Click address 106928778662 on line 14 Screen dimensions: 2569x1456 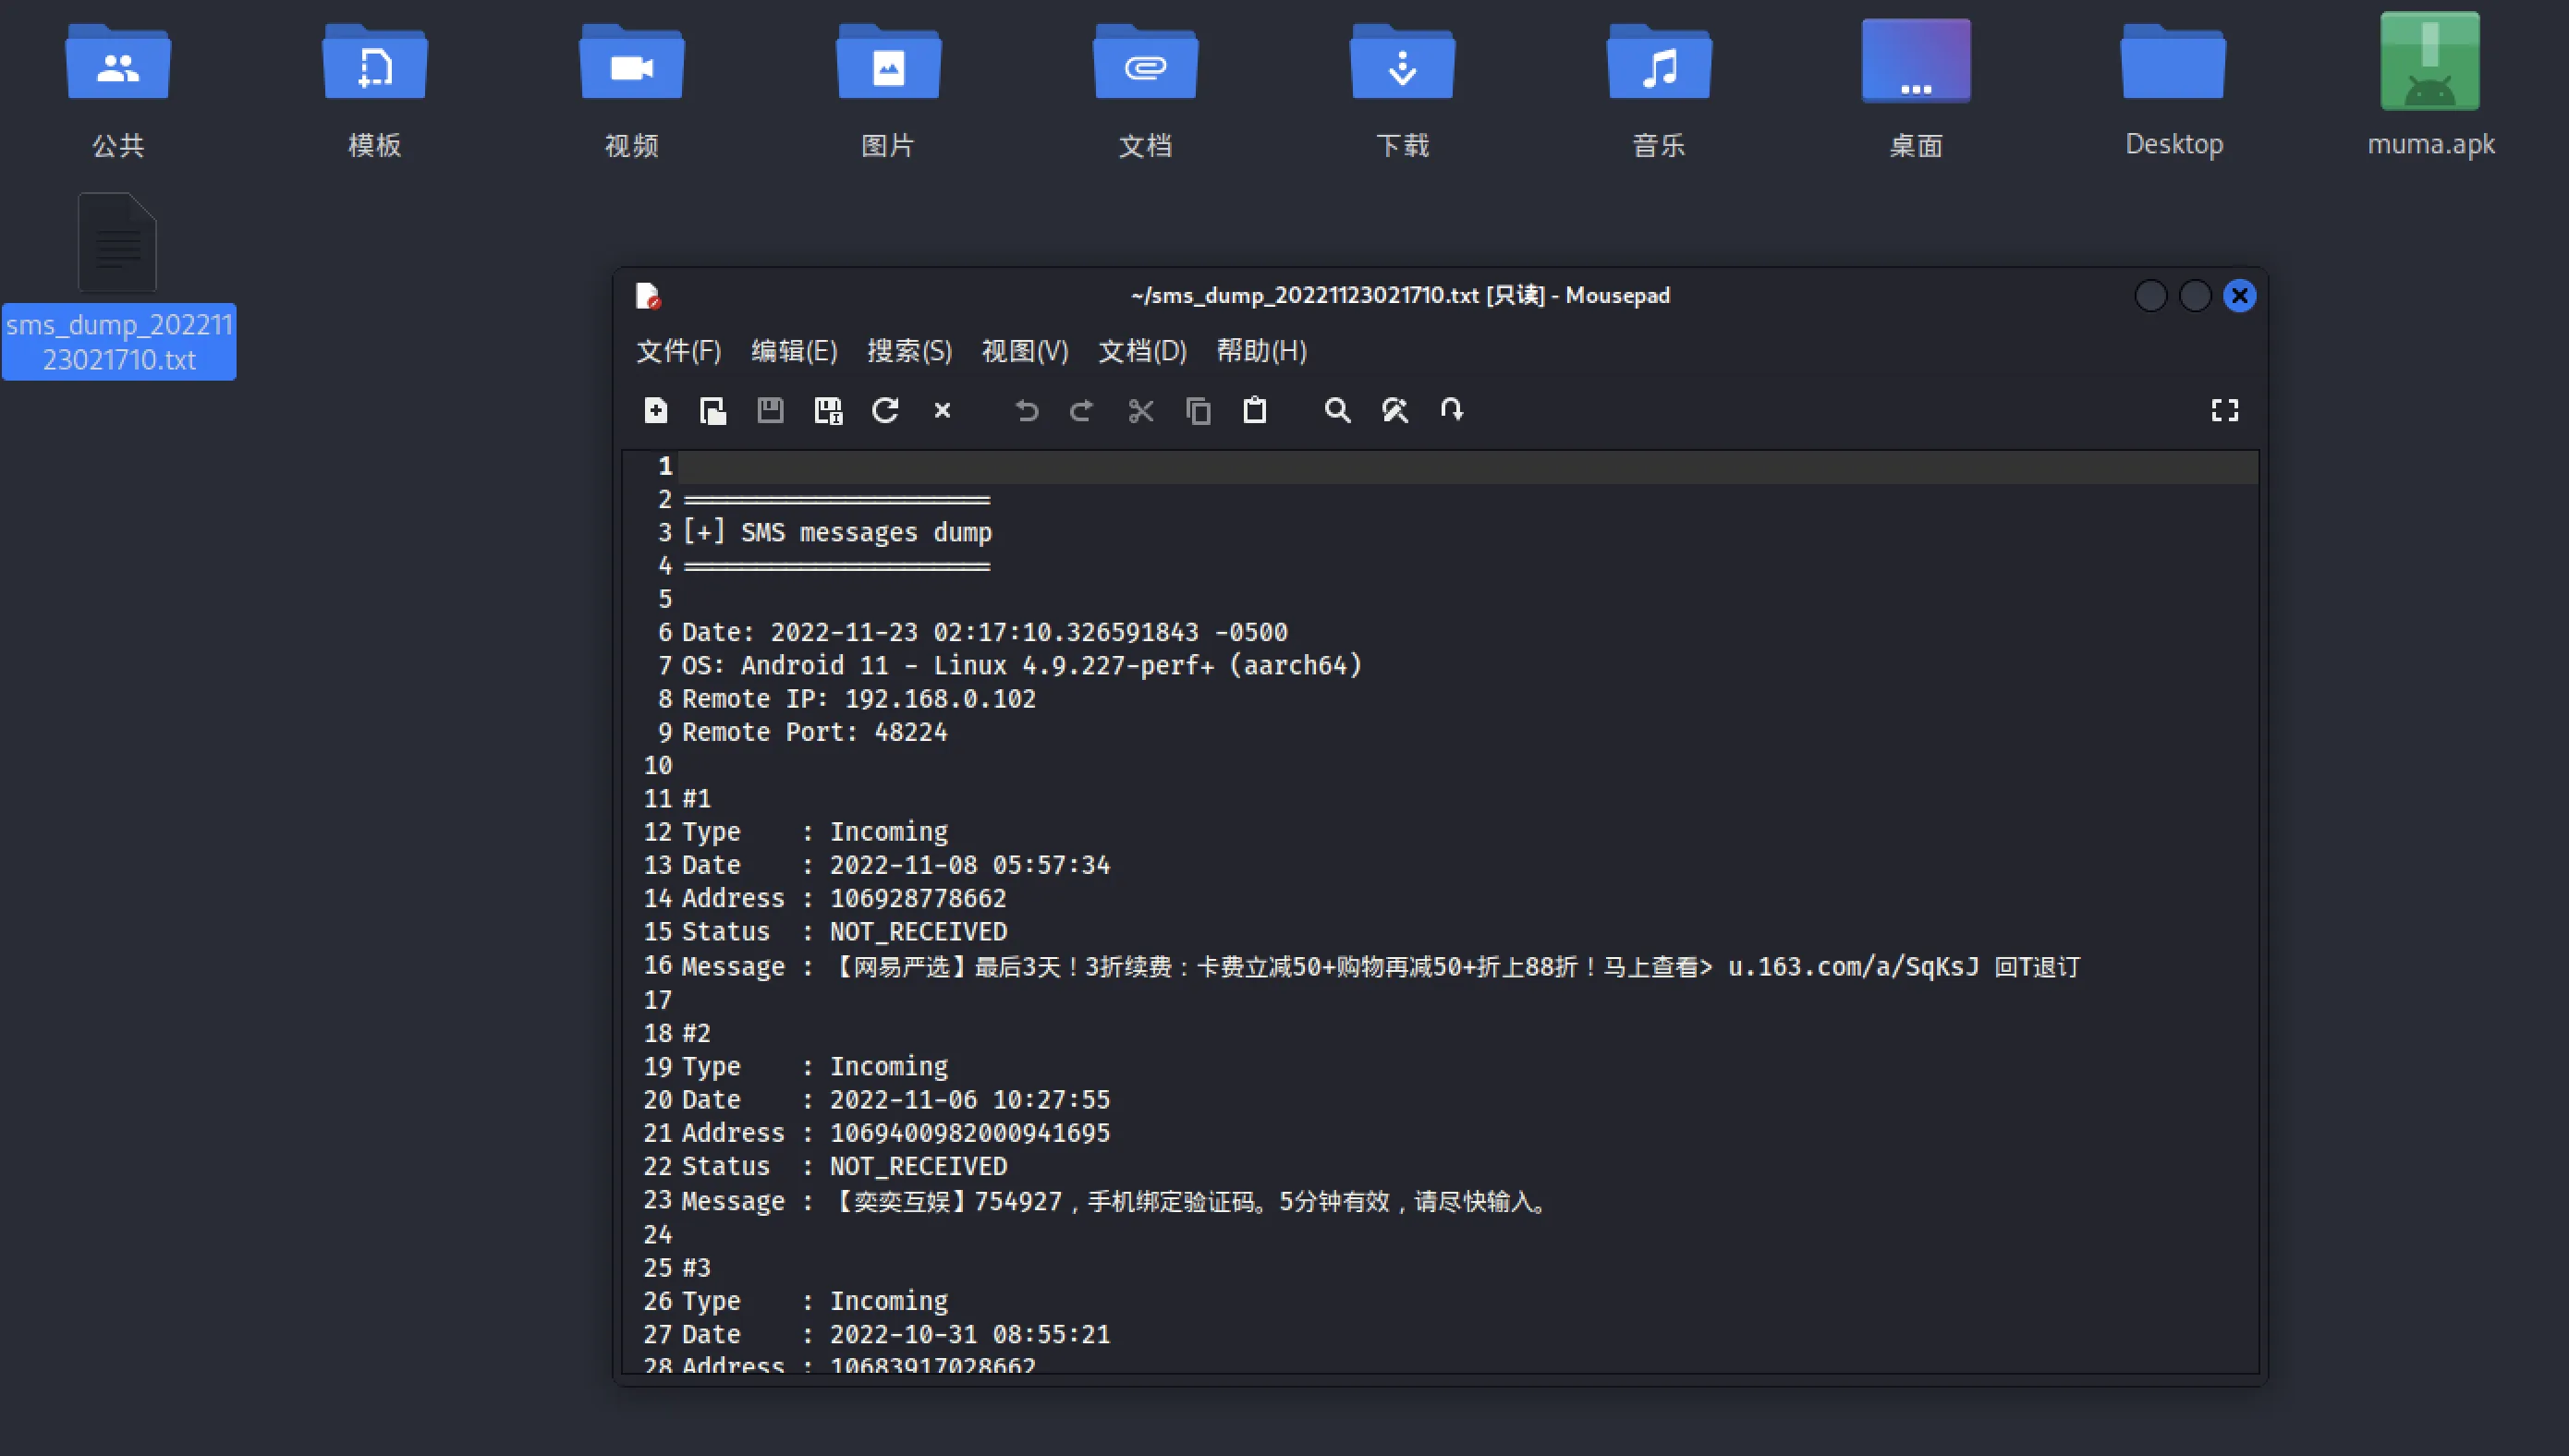pyautogui.click(x=918, y=899)
